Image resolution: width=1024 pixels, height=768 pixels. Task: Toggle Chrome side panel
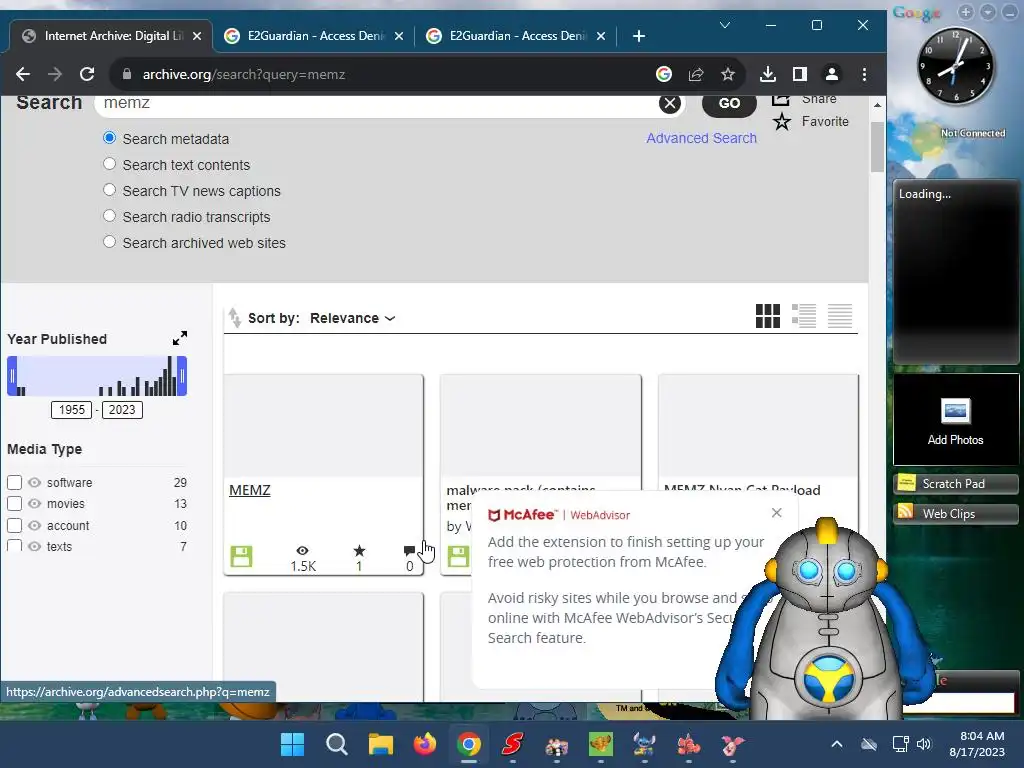coord(799,74)
